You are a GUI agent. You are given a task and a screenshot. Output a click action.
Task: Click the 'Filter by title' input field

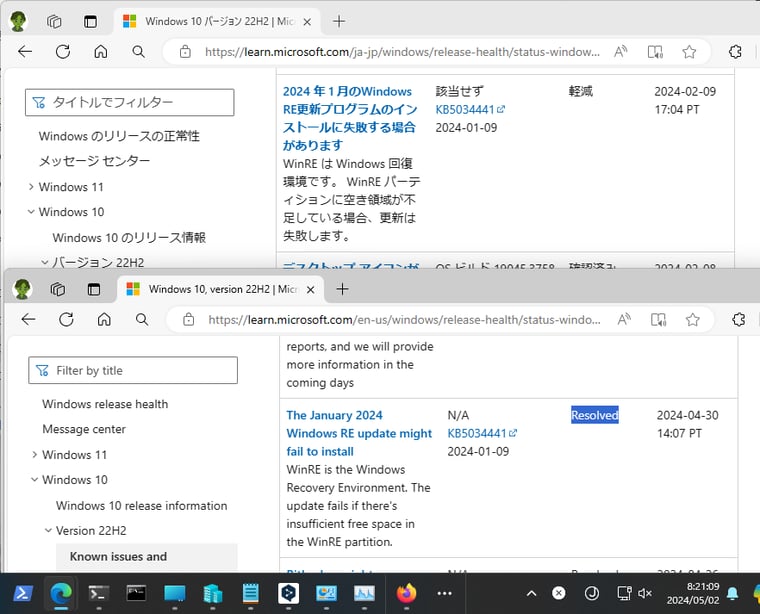click(x=133, y=370)
